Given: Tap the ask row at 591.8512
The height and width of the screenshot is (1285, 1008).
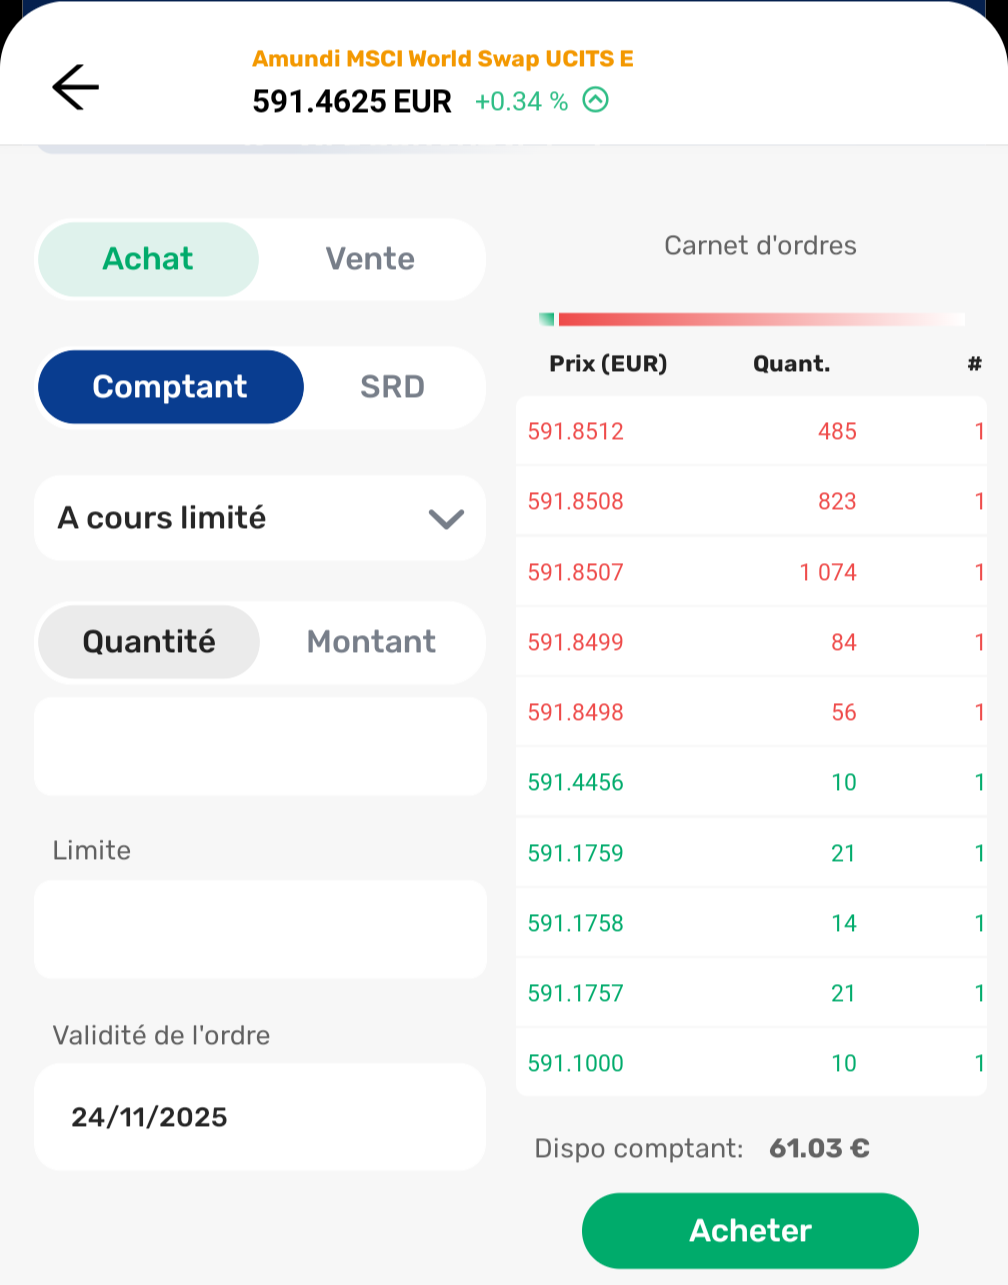Looking at the screenshot, I should pyautogui.click(x=750, y=431).
